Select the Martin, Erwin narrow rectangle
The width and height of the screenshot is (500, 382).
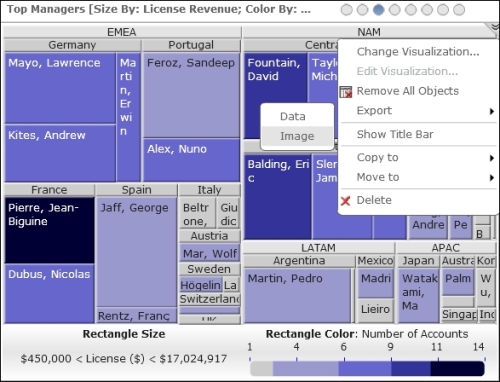(x=128, y=117)
